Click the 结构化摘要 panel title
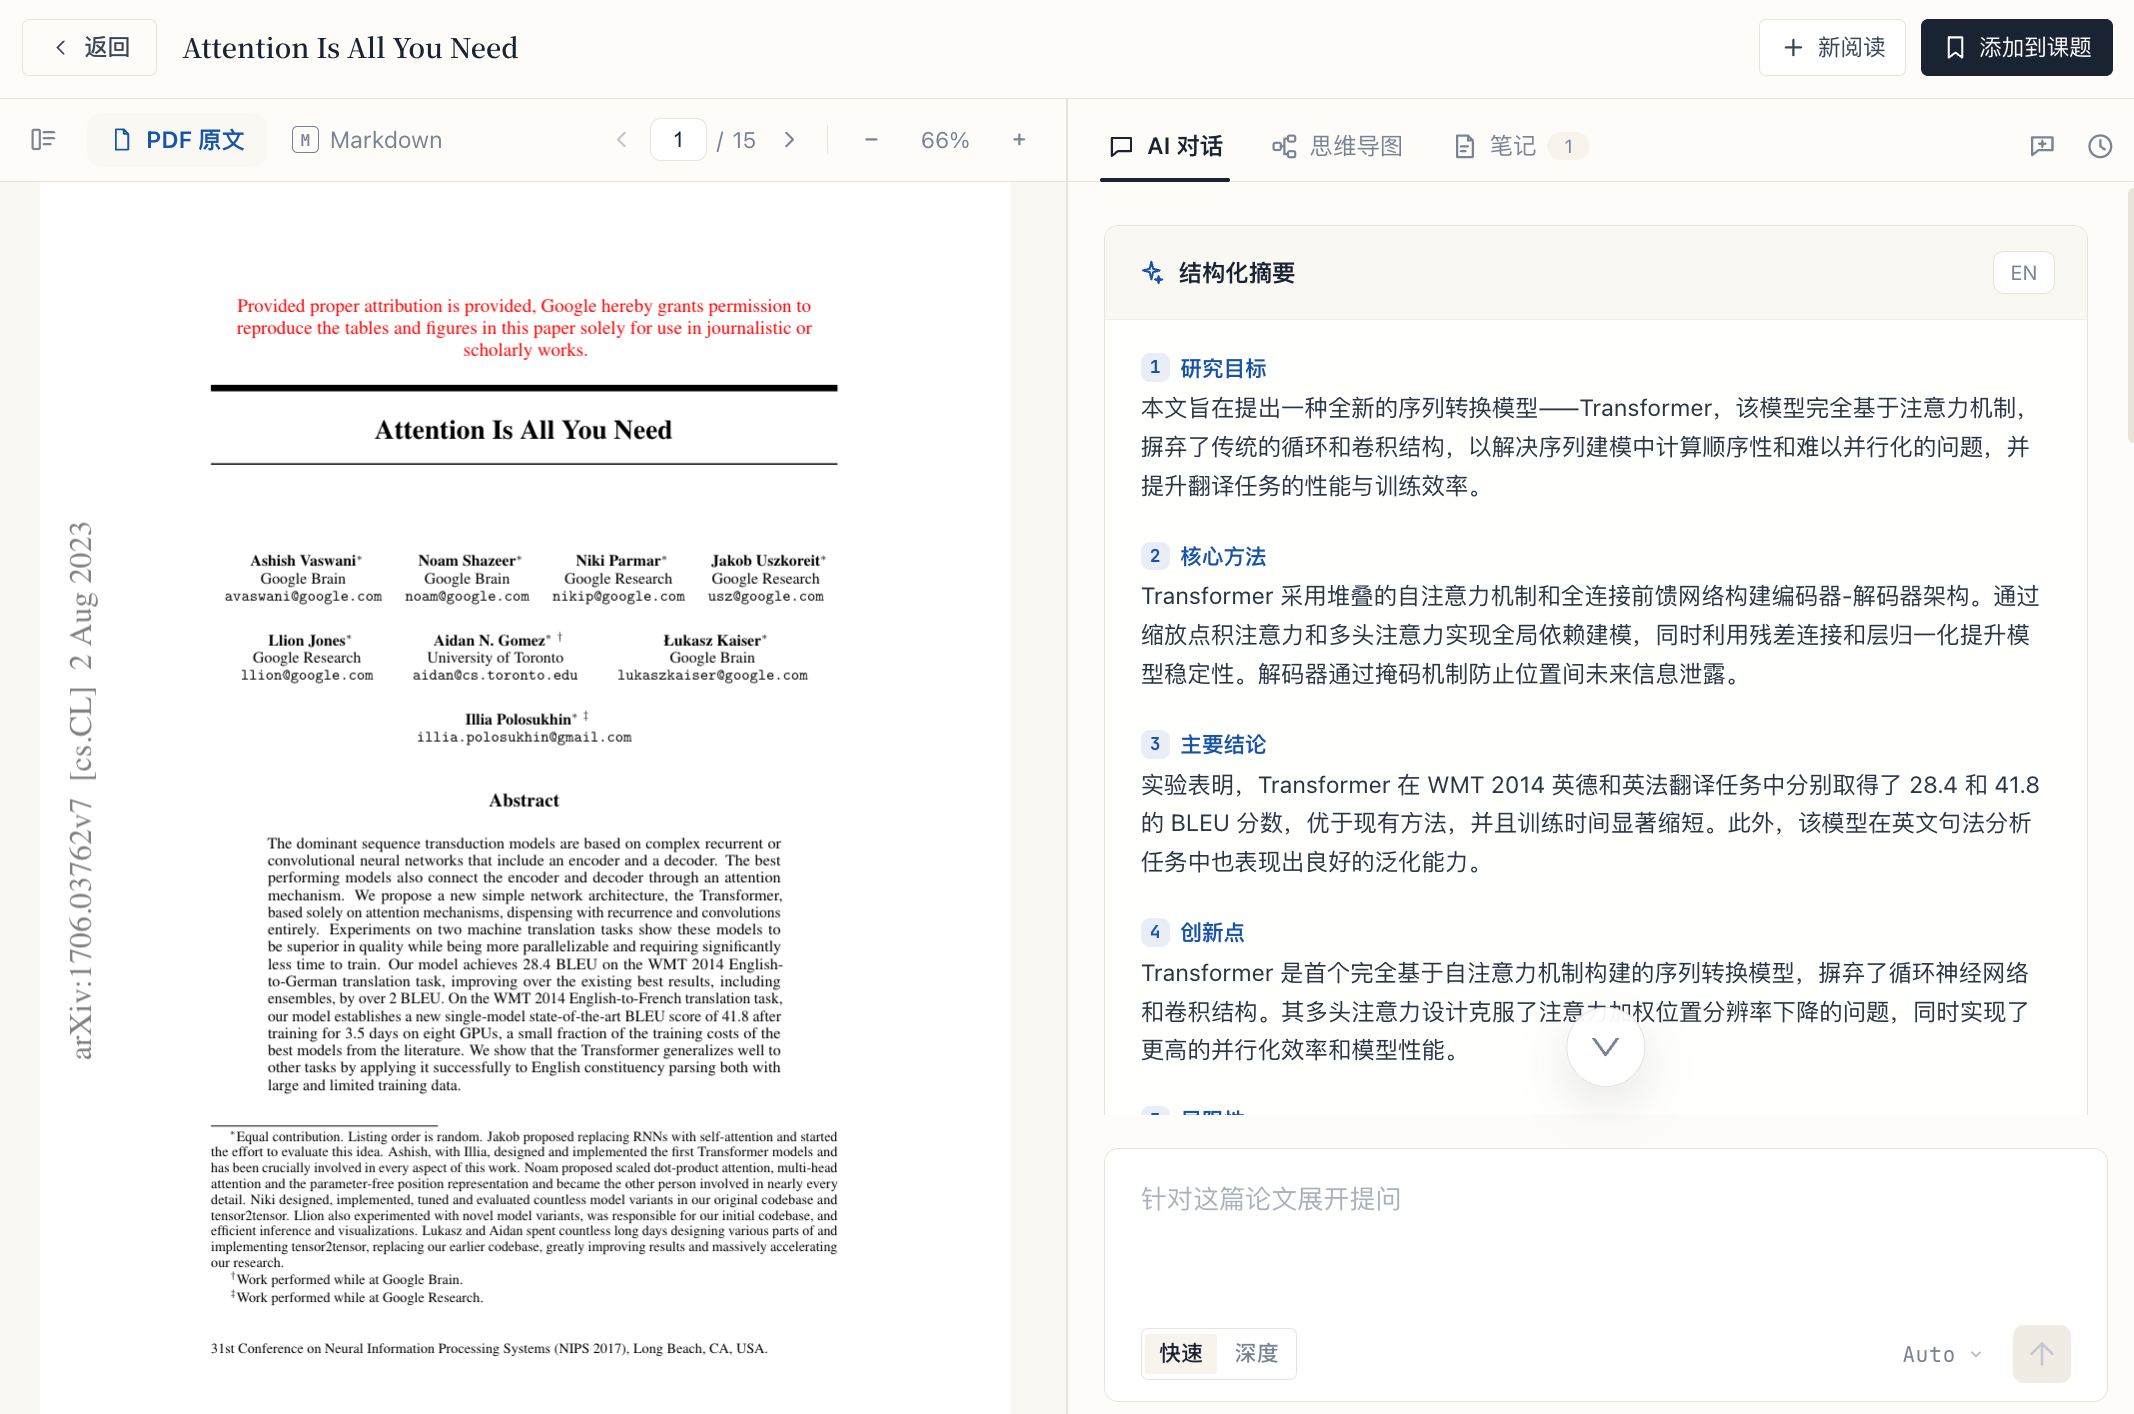Viewport: 2134px width, 1414px height. [1237, 272]
